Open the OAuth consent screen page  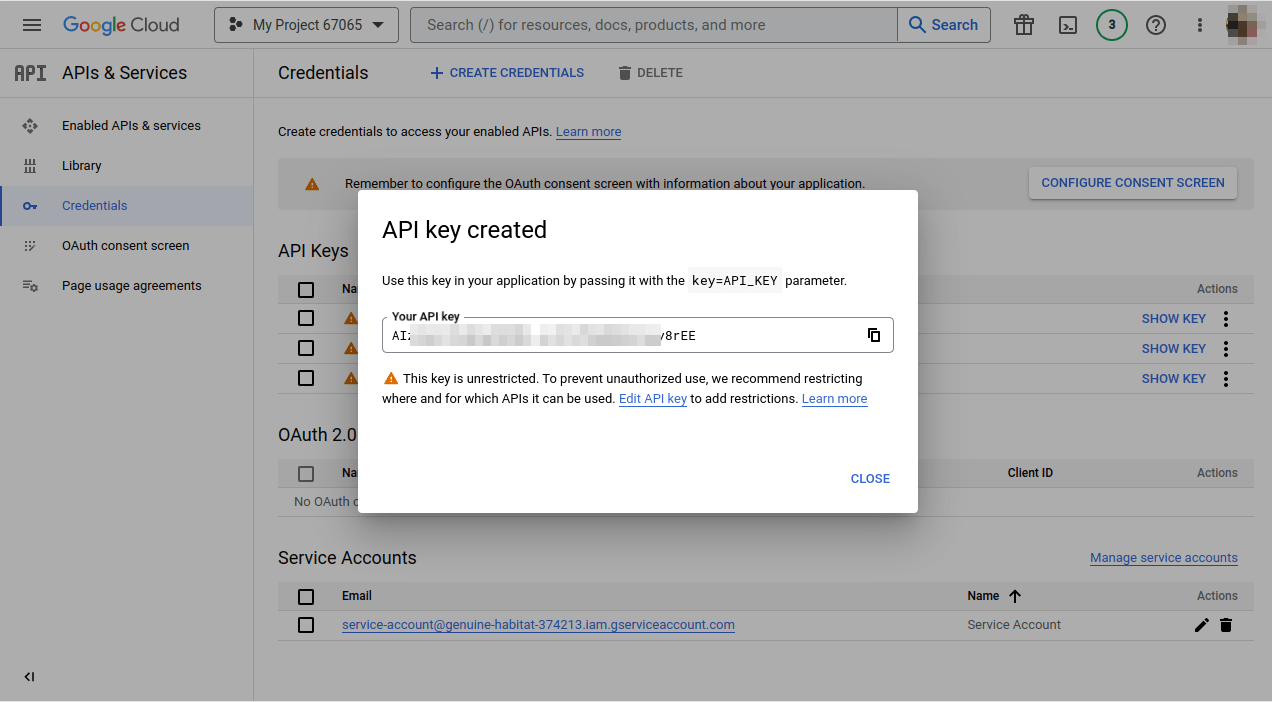point(125,246)
